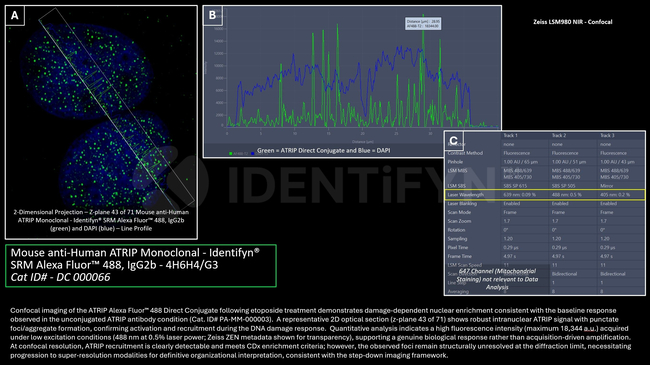Viewport: 650px width, 365px height.
Task: Click the 'Pinhole' row label
Action: point(455,162)
